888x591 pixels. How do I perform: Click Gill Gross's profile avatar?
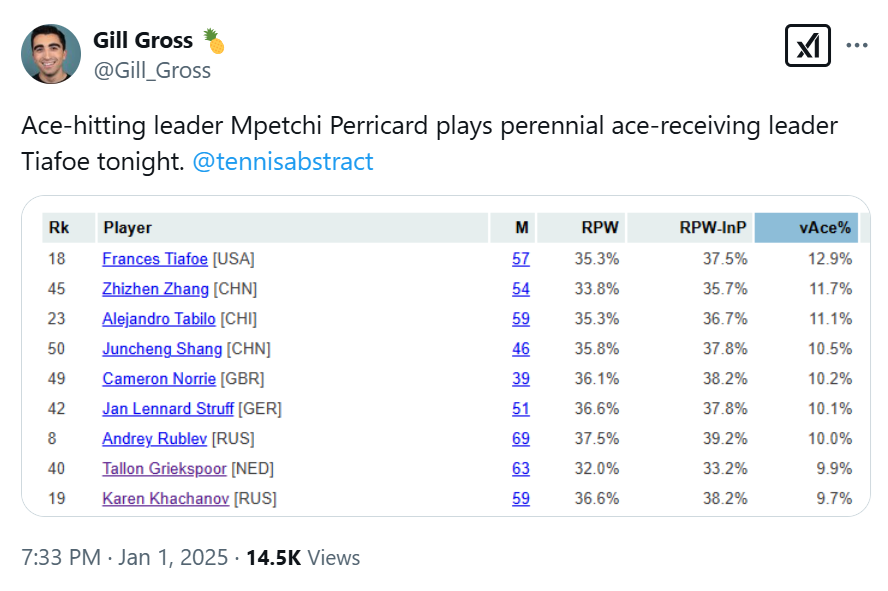[x=51, y=54]
